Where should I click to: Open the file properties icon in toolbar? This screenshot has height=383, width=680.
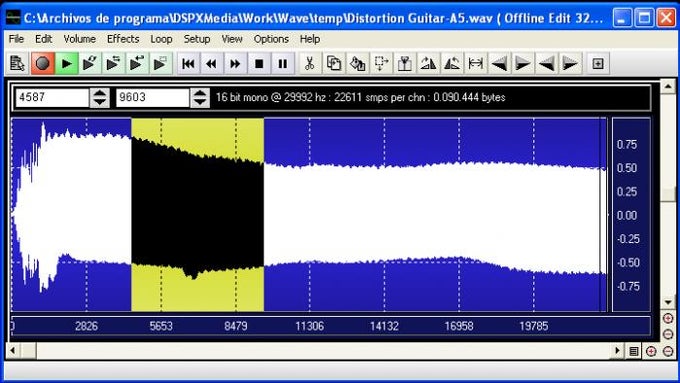(x=18, y=64)
